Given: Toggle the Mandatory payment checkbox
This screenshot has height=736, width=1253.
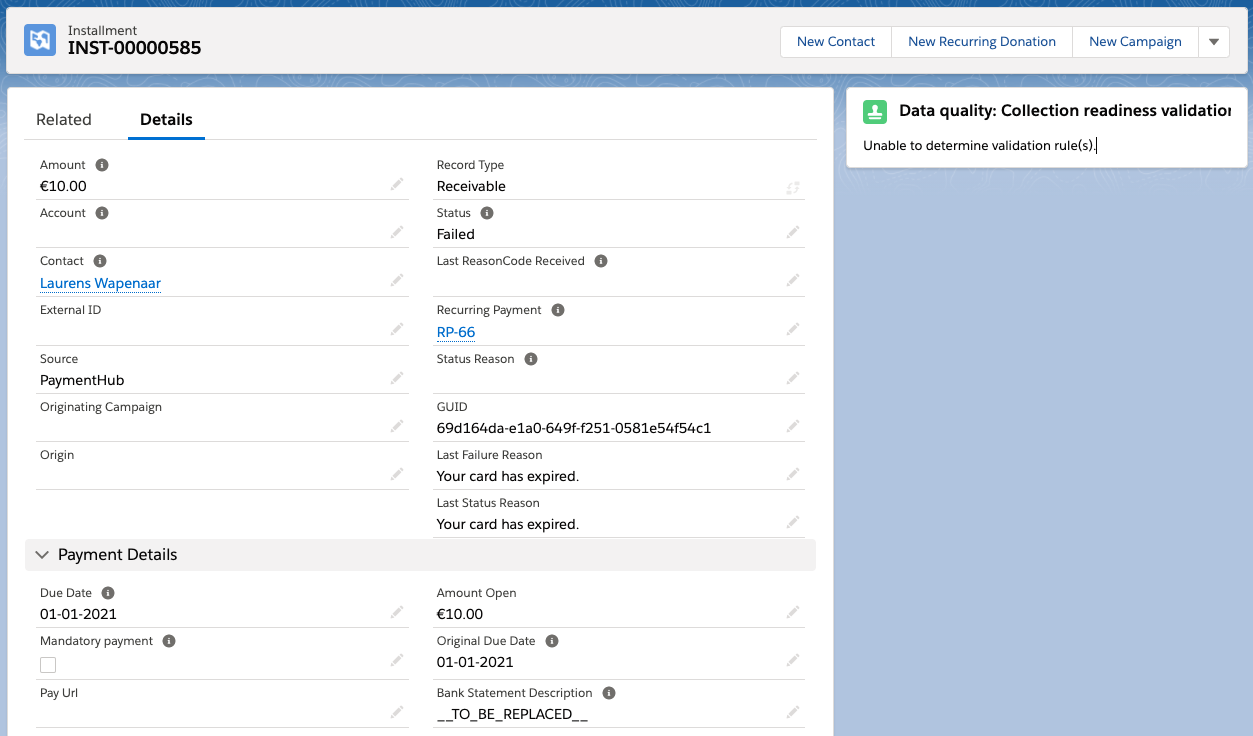Looking at the screenshot, I should point(48,665).
